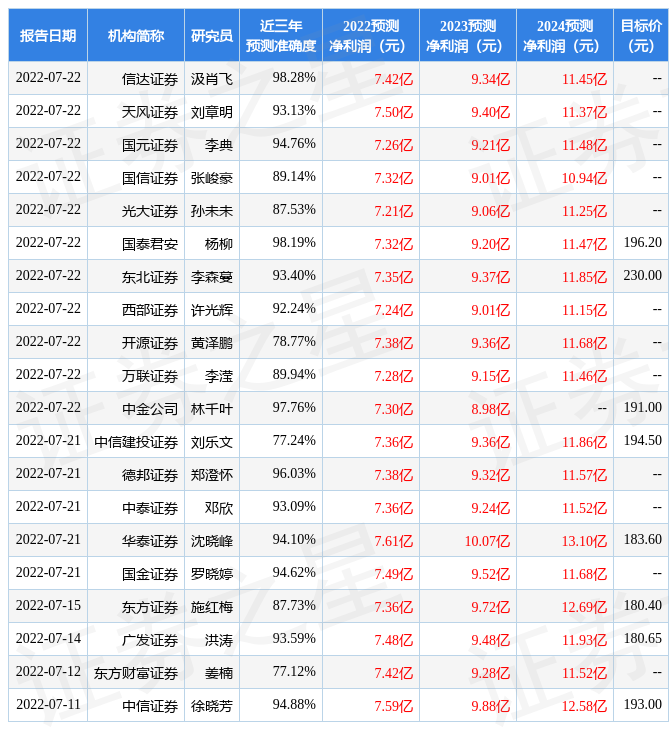
Task: Click the 目标价 column header
Action: coord(641,36)
